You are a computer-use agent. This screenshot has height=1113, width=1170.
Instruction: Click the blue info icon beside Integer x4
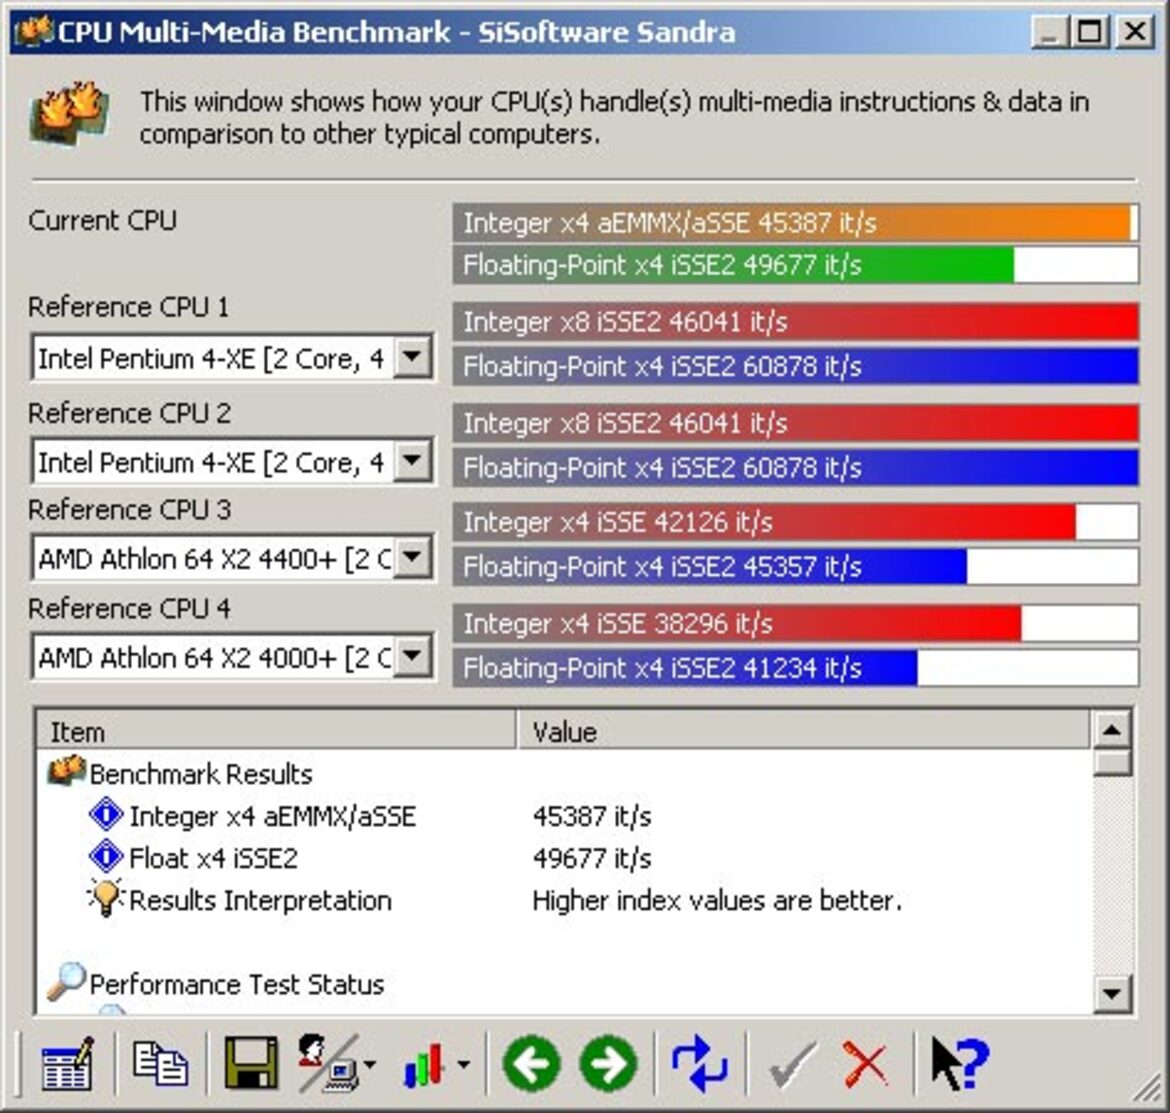105,814
